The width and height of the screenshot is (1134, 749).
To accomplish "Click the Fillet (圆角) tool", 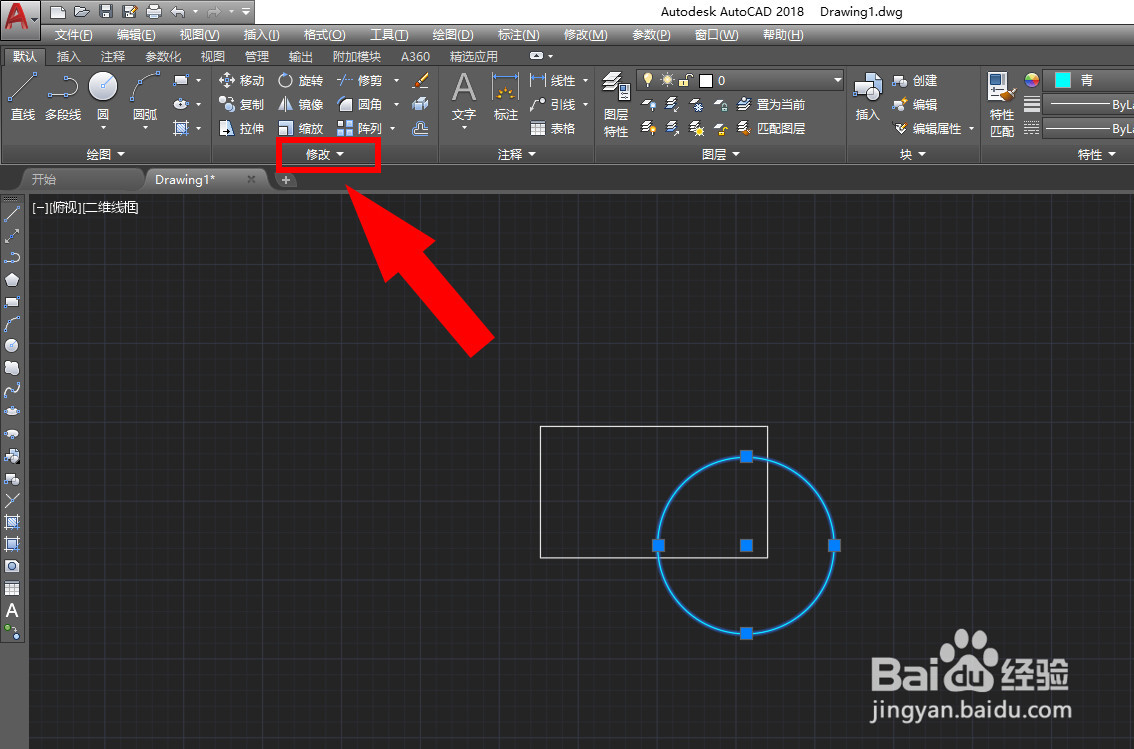I will click(x=359, y=104).
